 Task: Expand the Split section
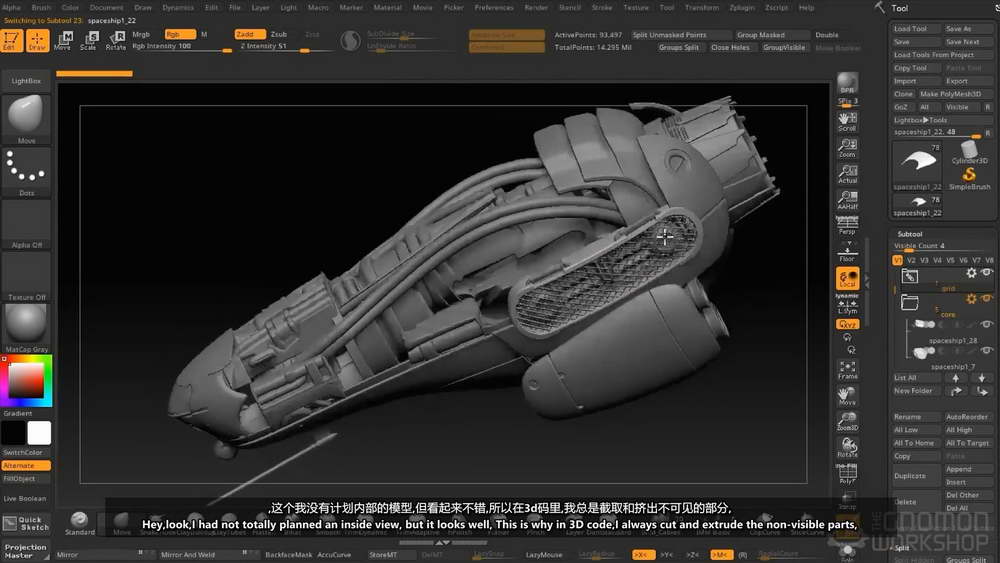tap(902, 548)
